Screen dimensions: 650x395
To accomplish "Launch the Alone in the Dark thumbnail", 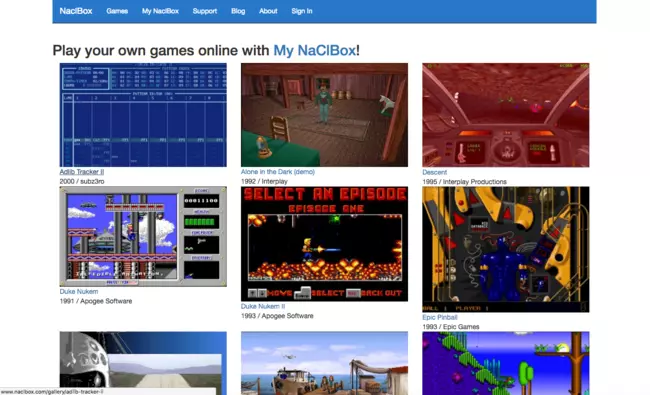I will (x=324, y=115).
